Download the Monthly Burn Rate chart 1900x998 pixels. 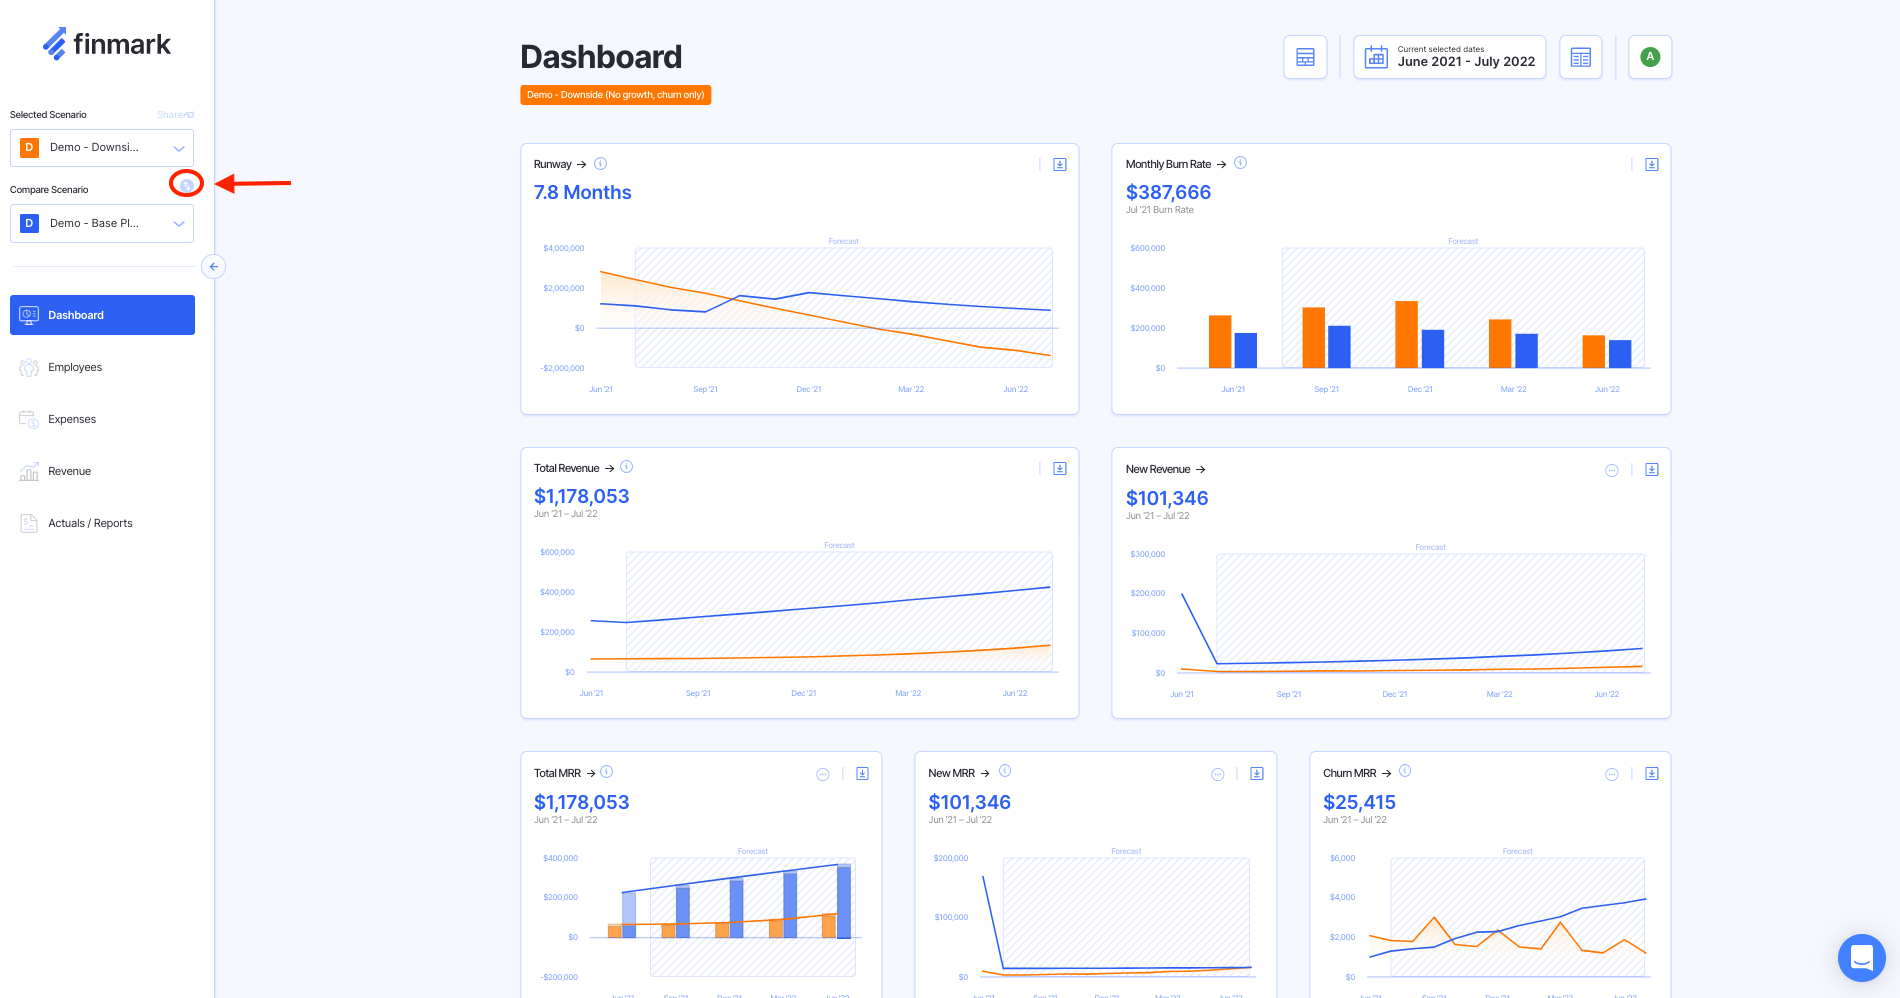coord(1651,165)
